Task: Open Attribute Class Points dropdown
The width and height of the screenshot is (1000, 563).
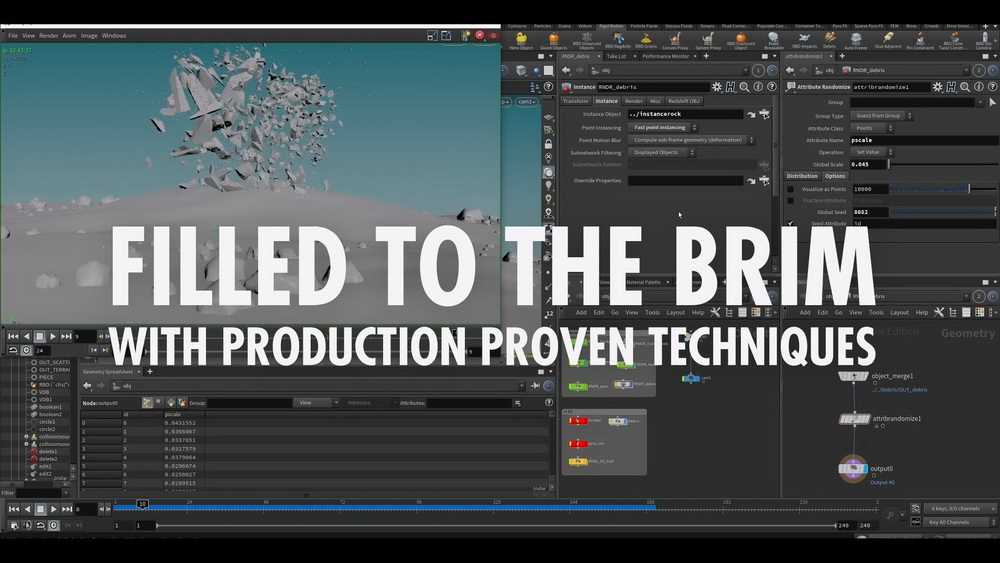Action: (x=872, y=128)
